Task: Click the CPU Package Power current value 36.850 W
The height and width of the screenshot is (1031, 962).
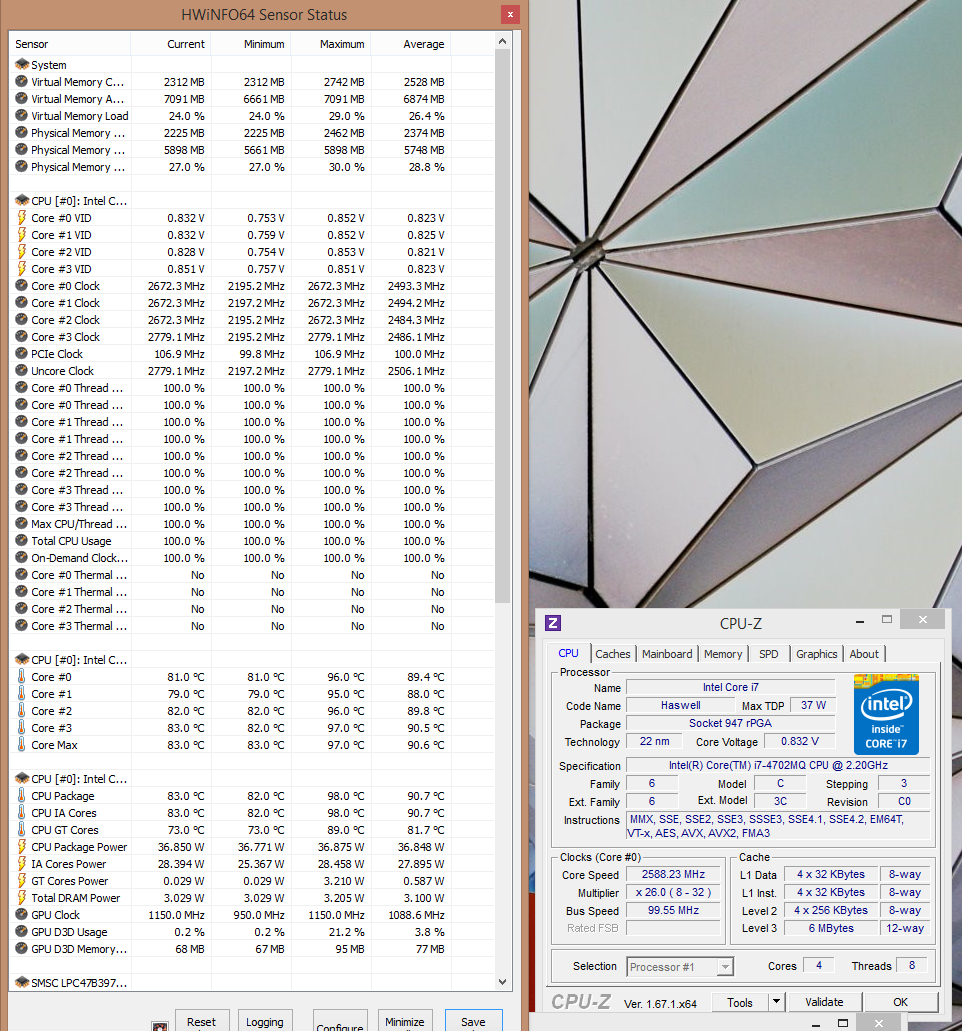Action: 181,847
